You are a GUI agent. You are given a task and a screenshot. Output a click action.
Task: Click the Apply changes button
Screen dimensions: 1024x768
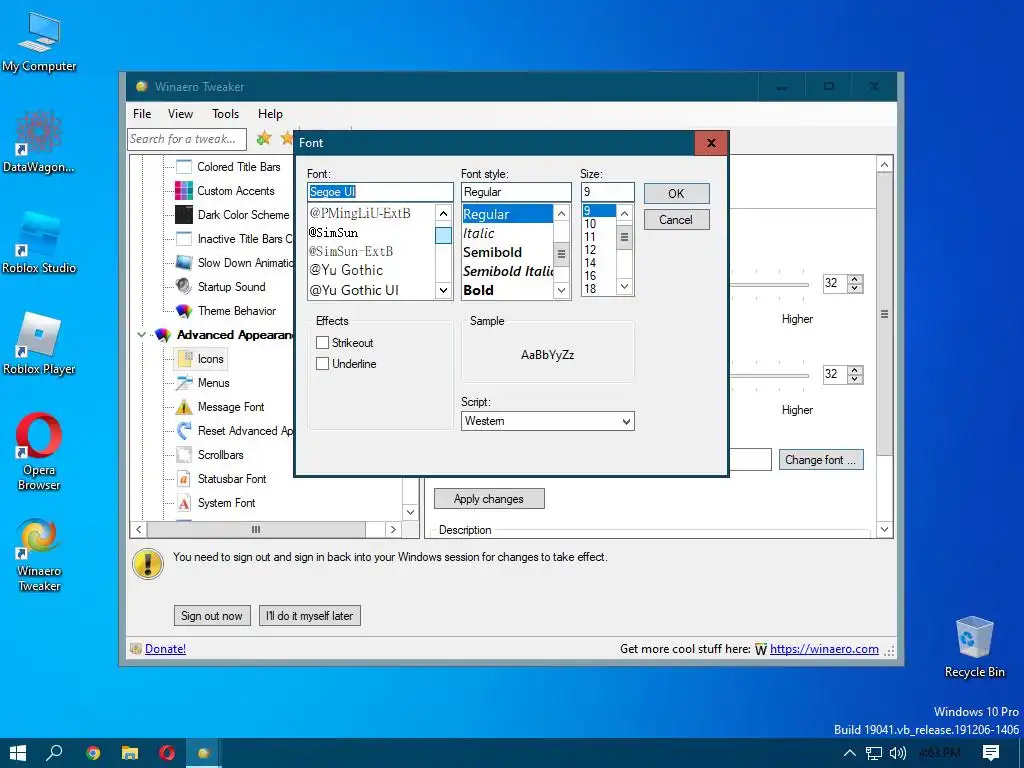[489, 499]
